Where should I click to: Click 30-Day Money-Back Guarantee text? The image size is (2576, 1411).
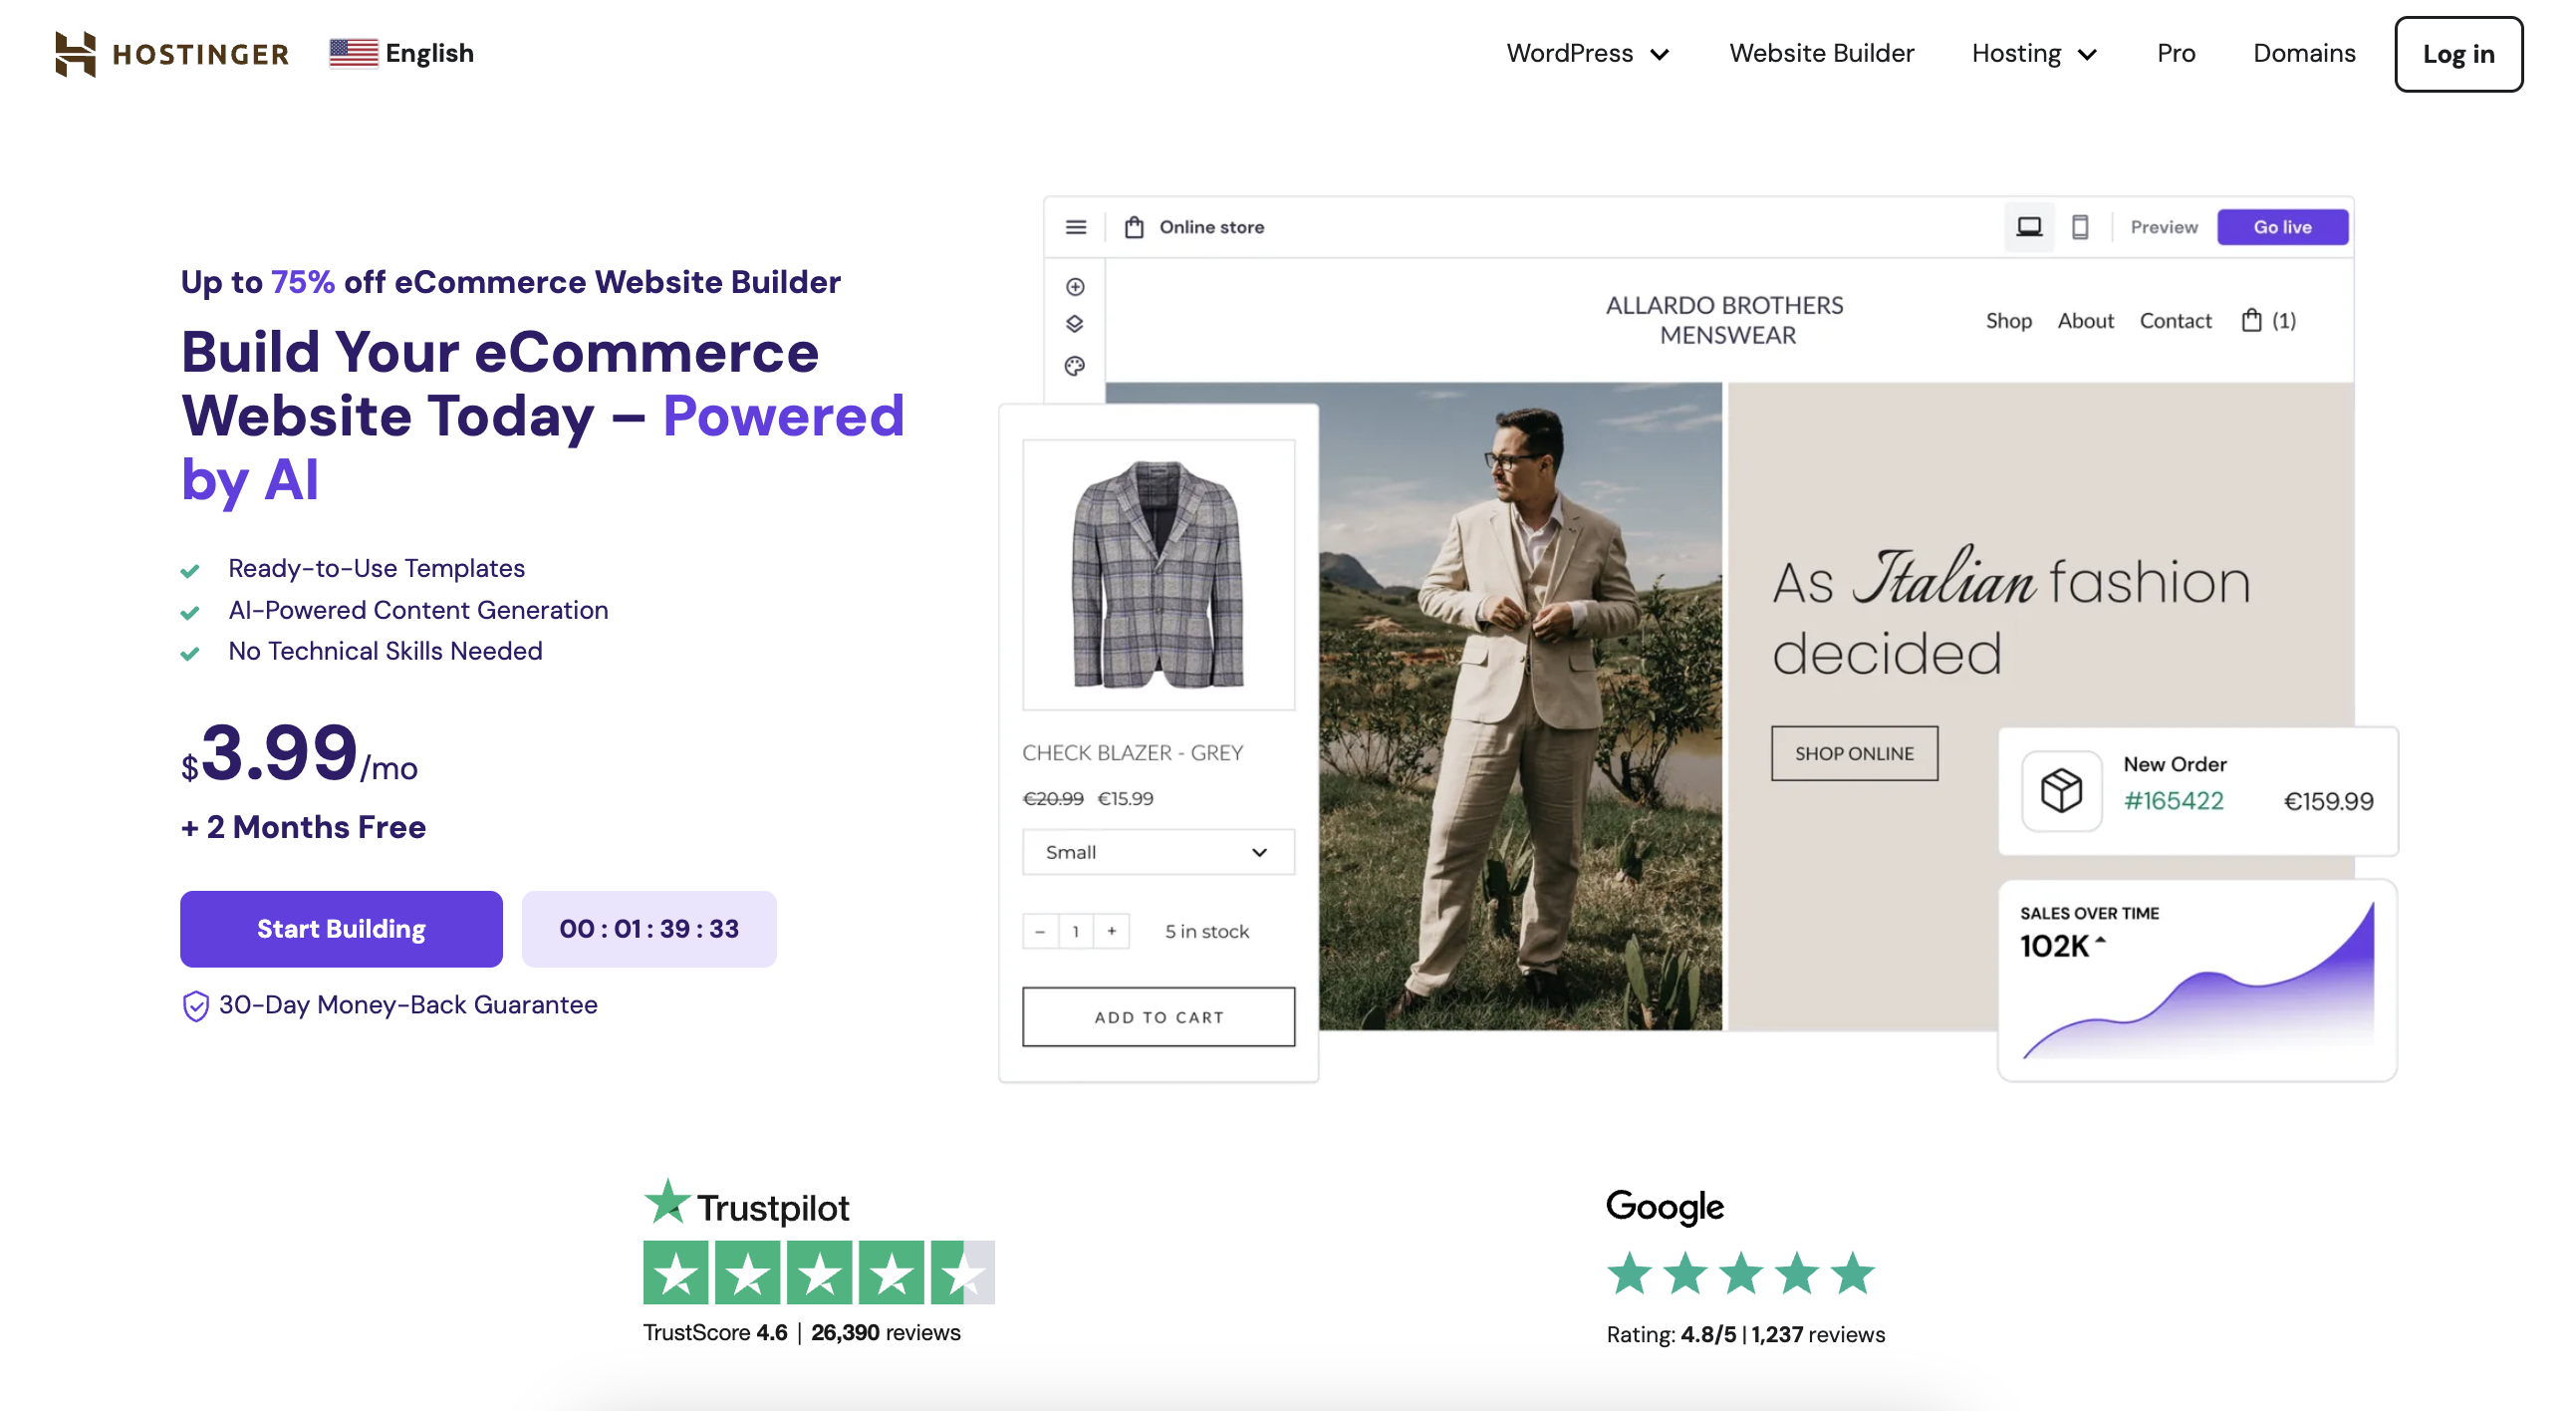408,1004
